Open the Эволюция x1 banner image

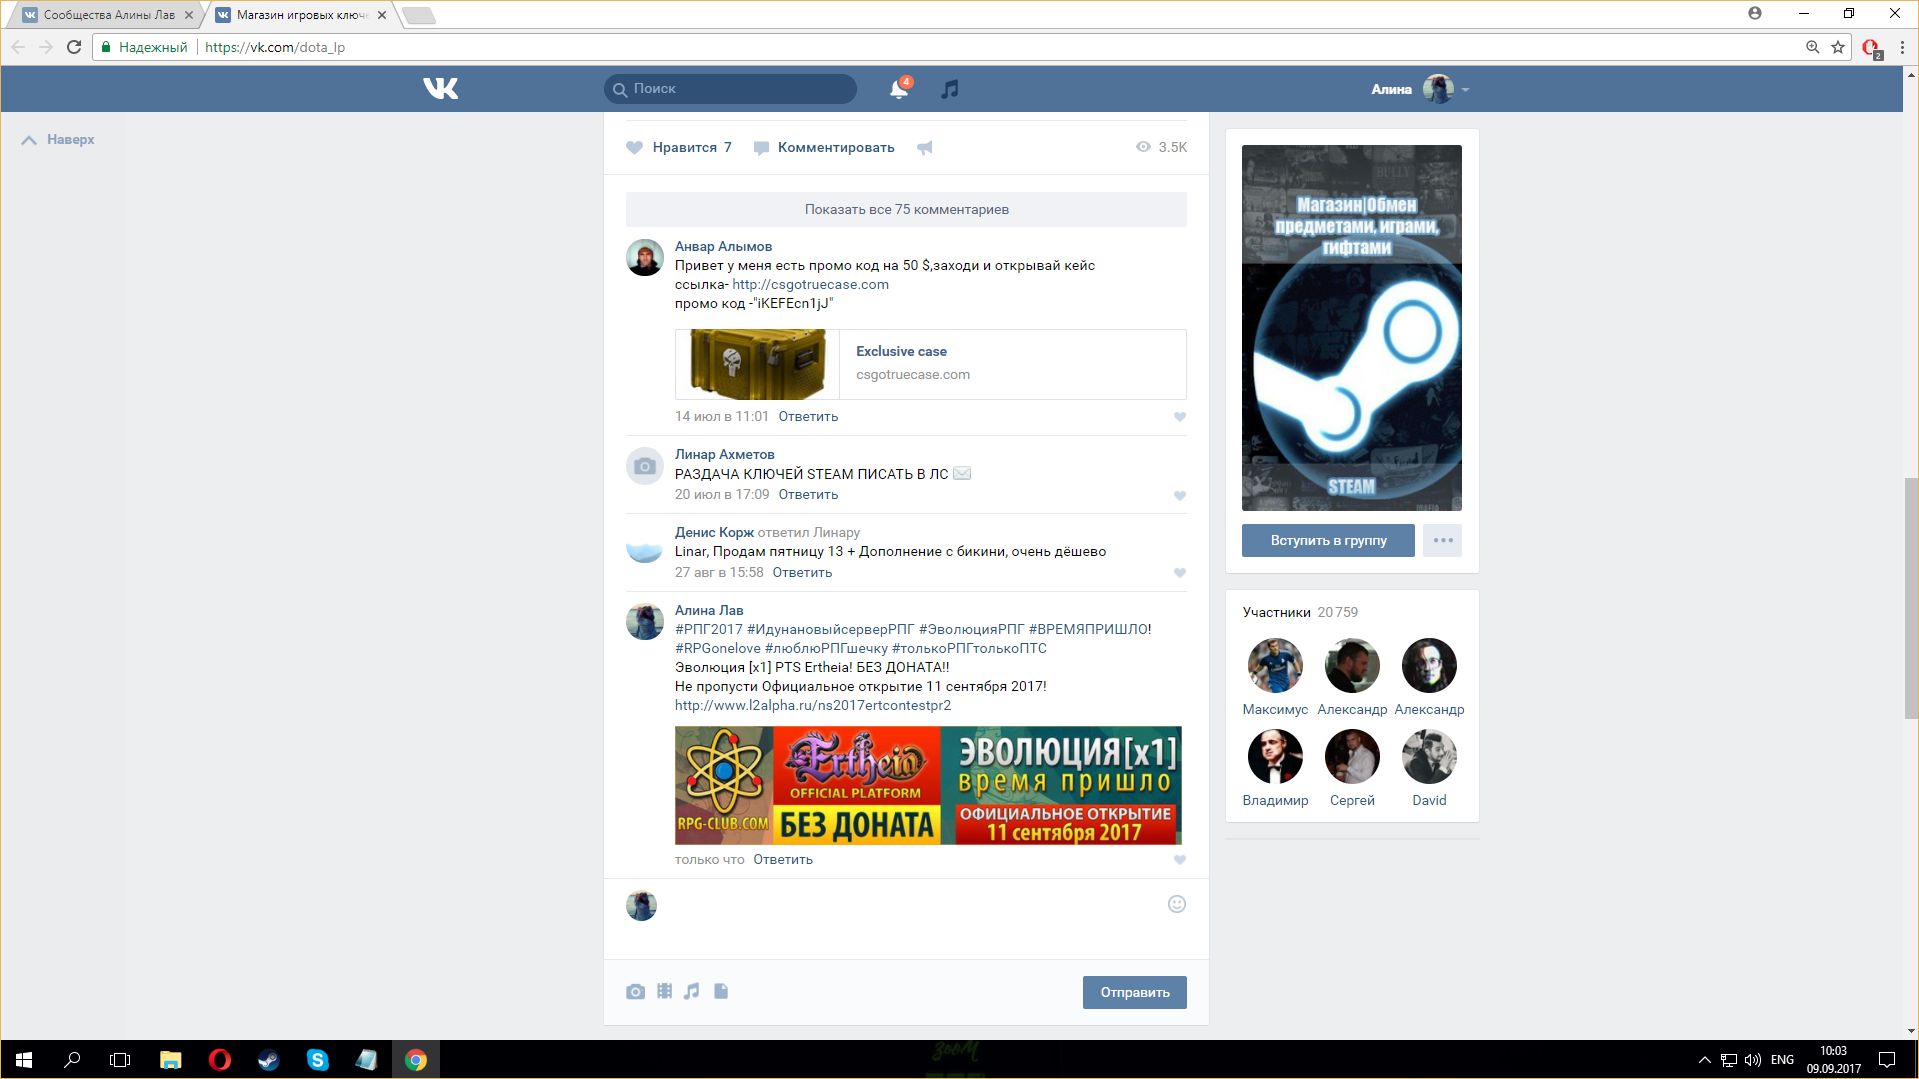[x=928, y=785]
